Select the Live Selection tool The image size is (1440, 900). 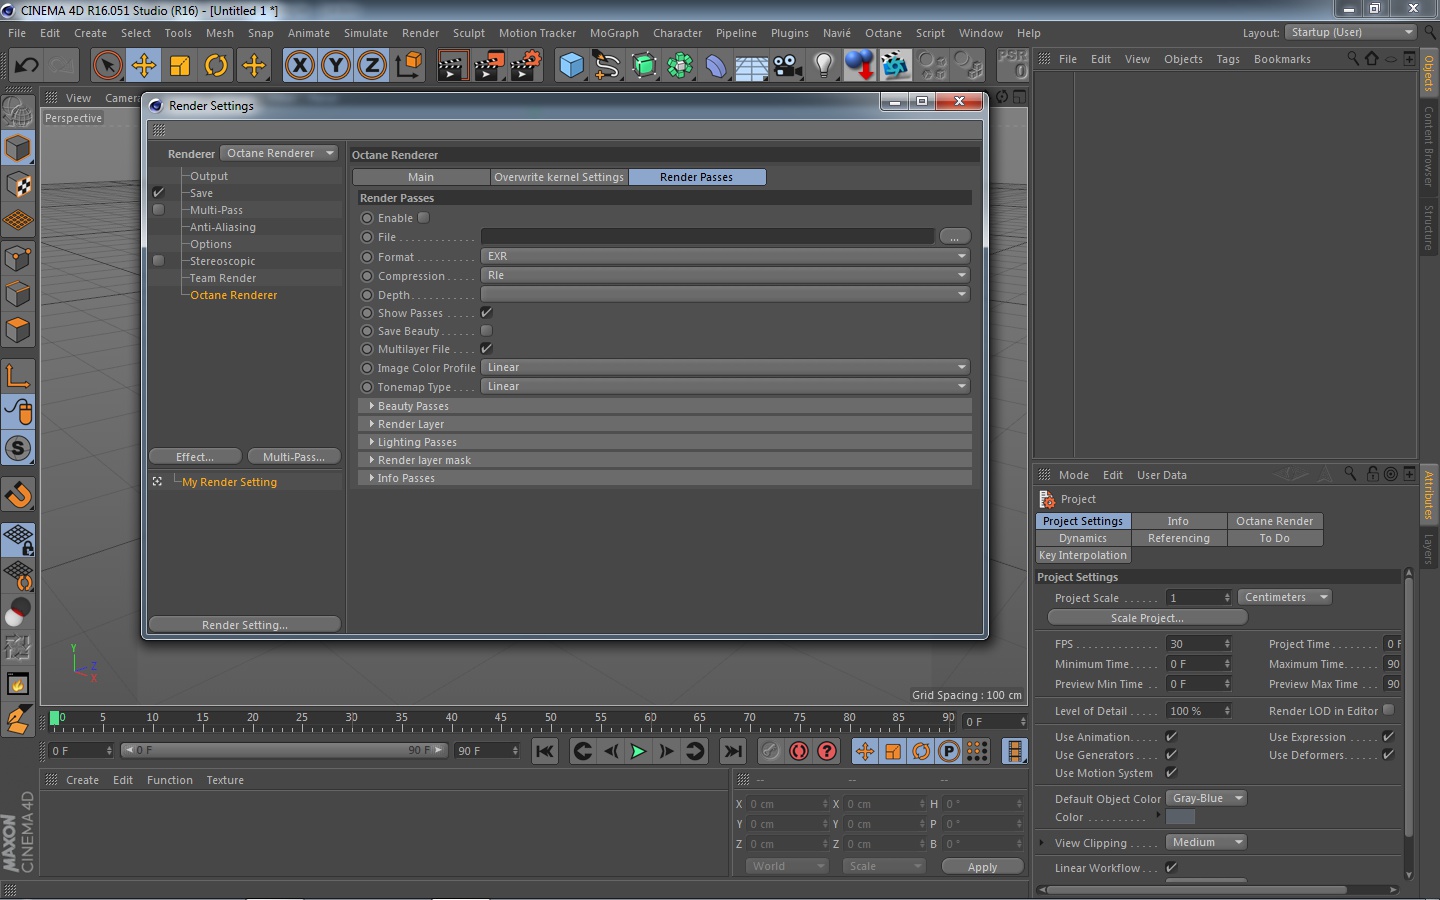point(107,66)
